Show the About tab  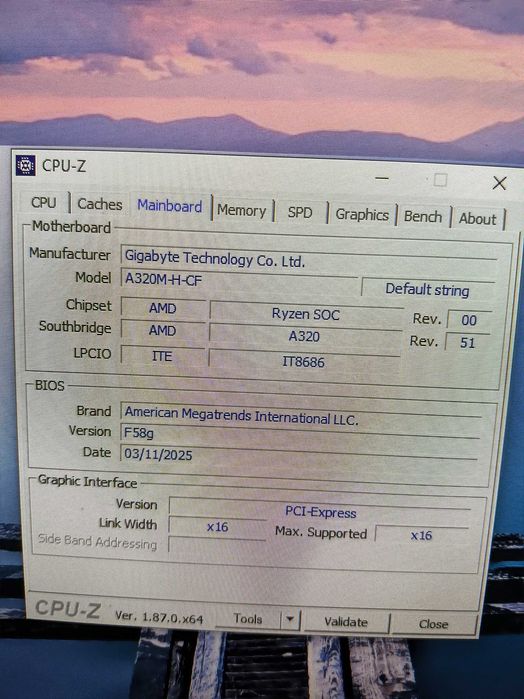pos(478,219)
